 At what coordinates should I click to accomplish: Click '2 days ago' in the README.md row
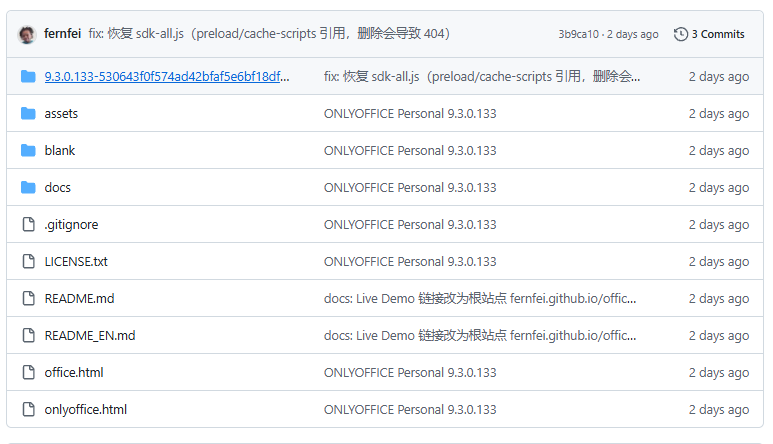719,298
